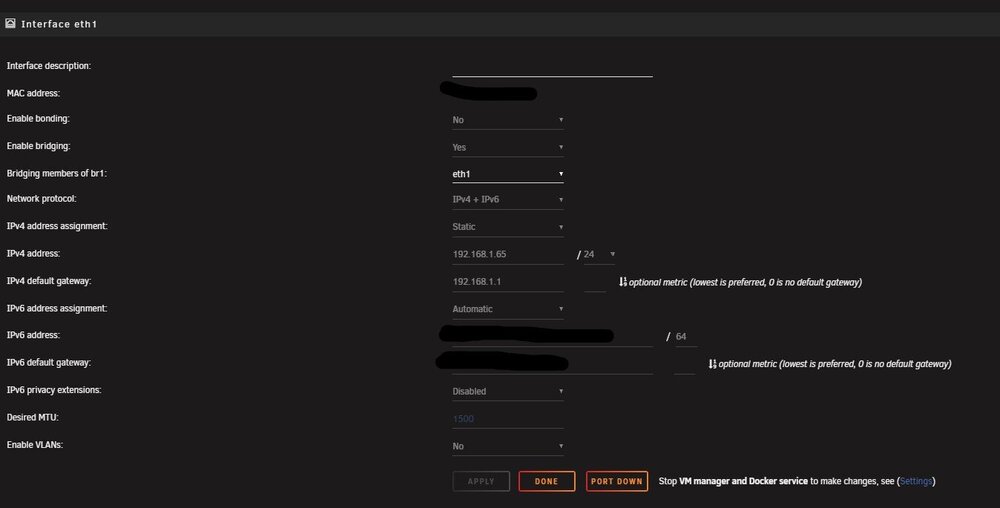Click the Interface description input field
Image resolution: width=1000 pixels, height=508 pixels.
[x=552, y=67]
